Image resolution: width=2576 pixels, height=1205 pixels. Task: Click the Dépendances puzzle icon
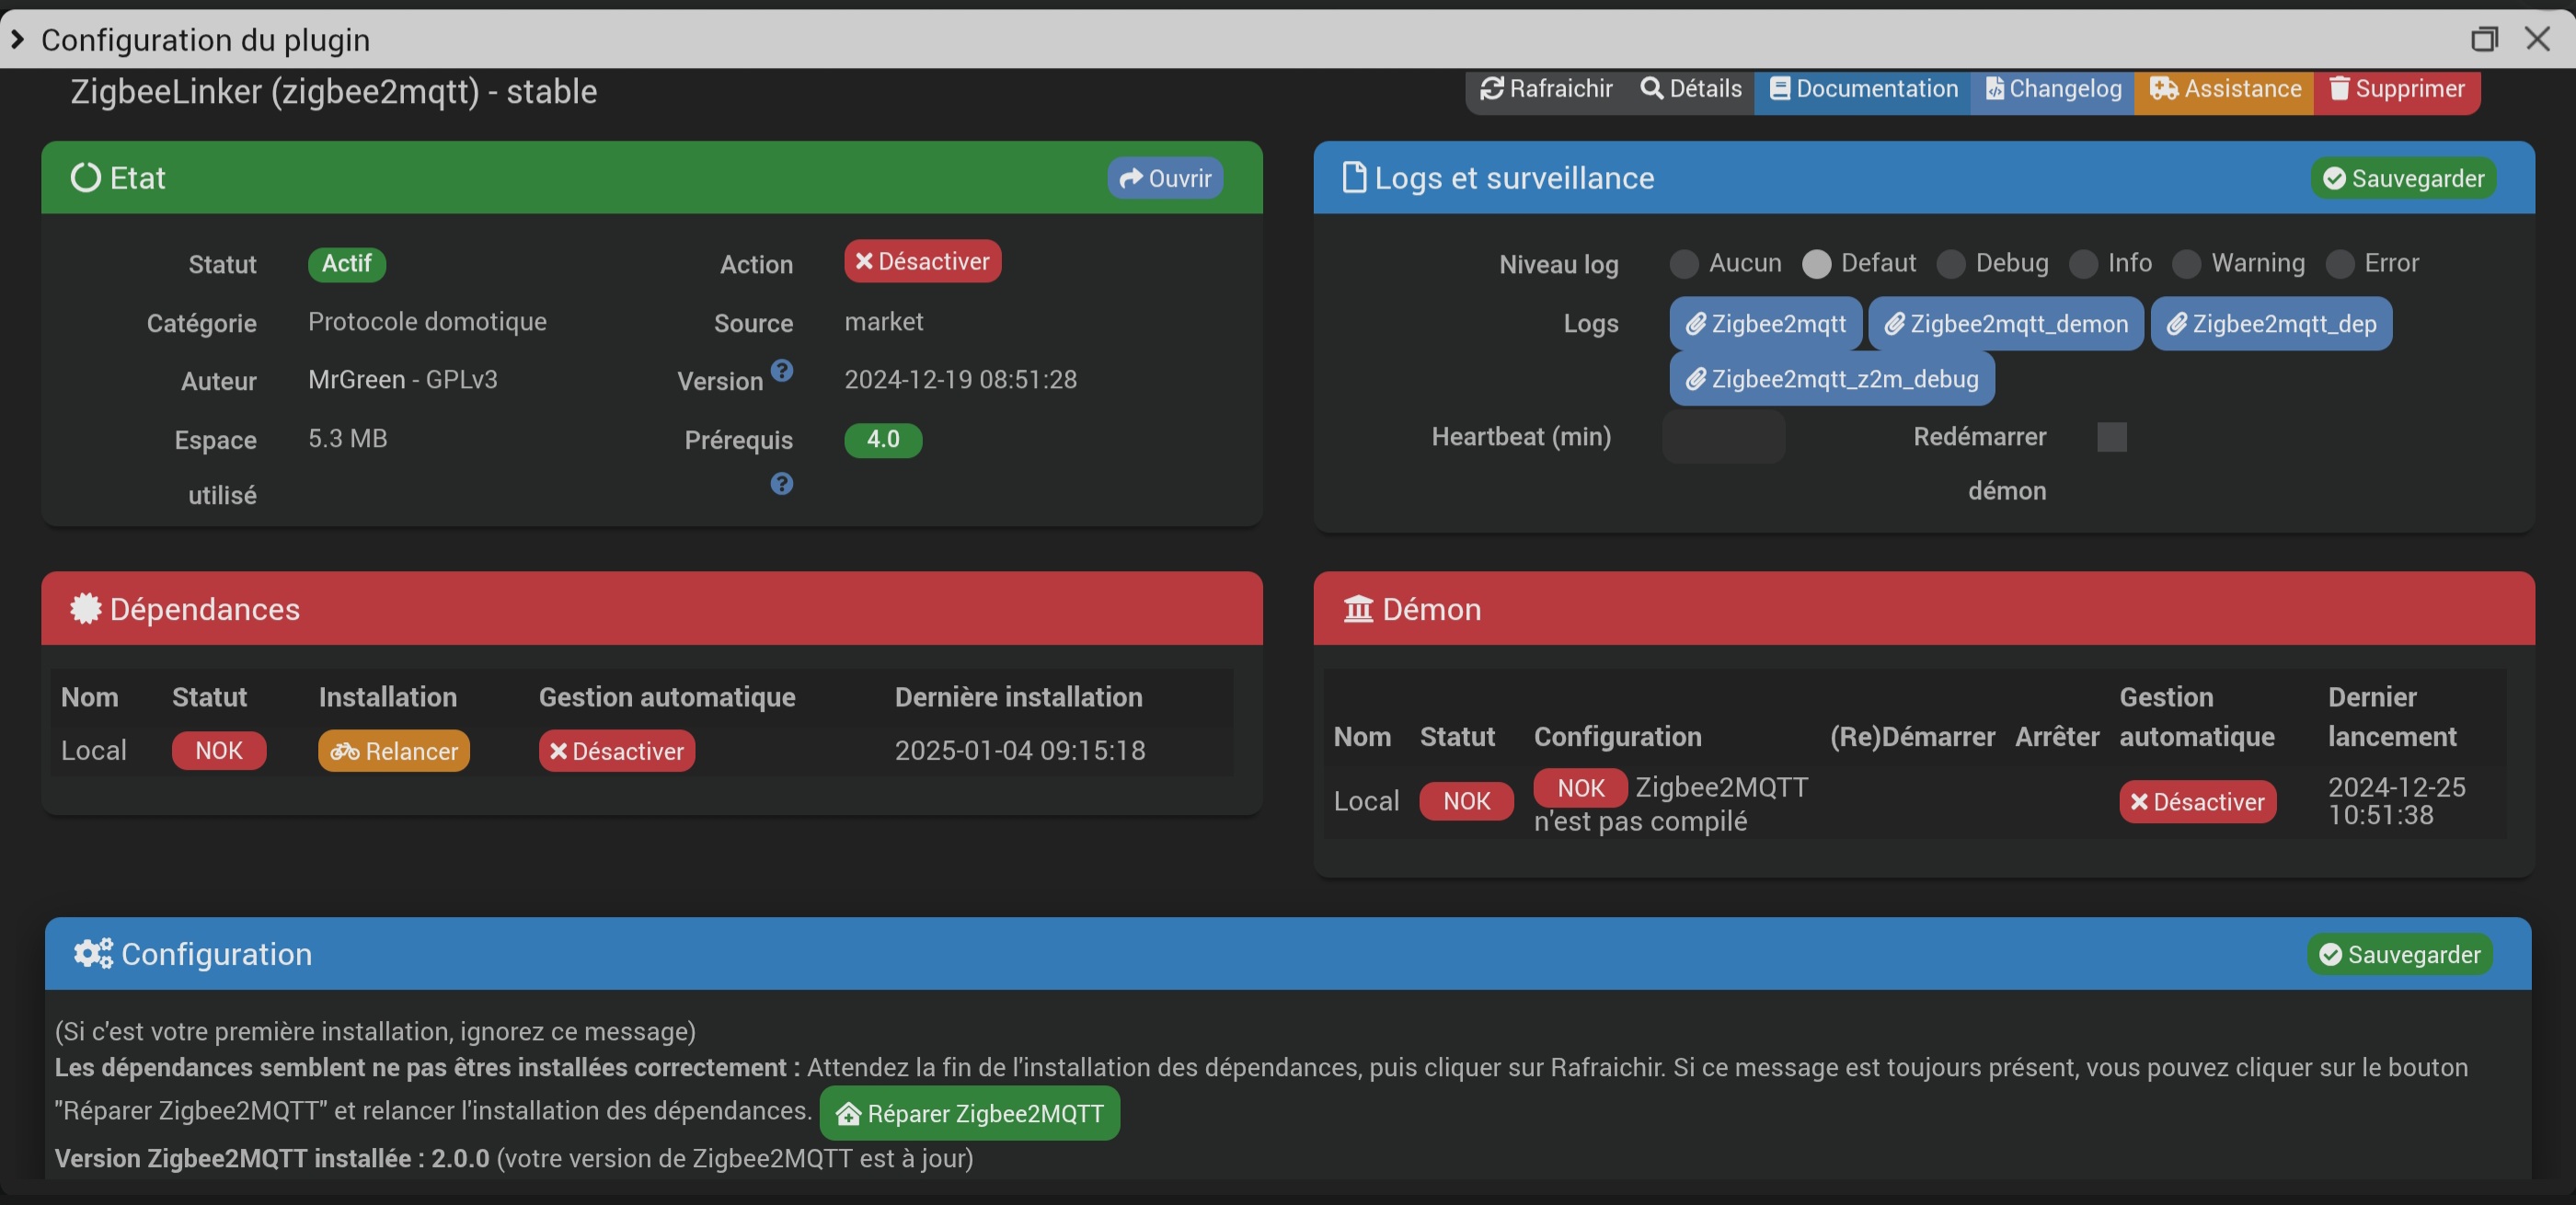point(86,609)
